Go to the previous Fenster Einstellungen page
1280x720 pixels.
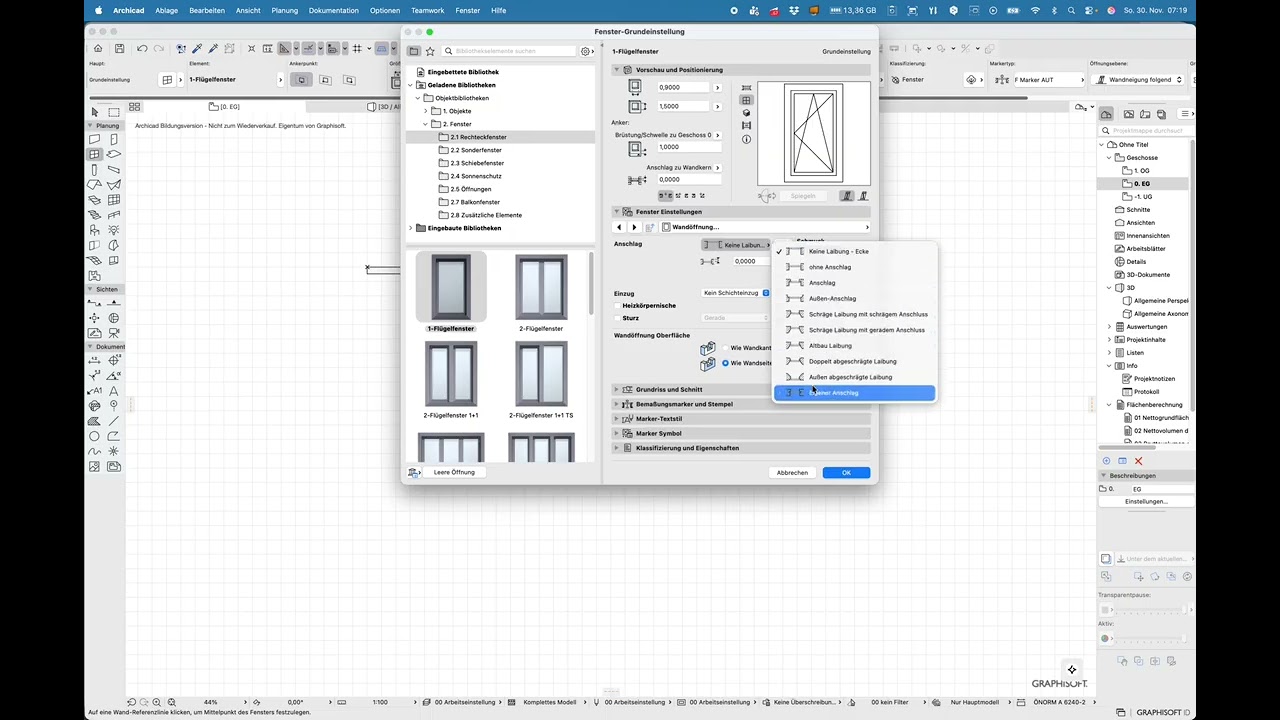[x=619, y=227]
